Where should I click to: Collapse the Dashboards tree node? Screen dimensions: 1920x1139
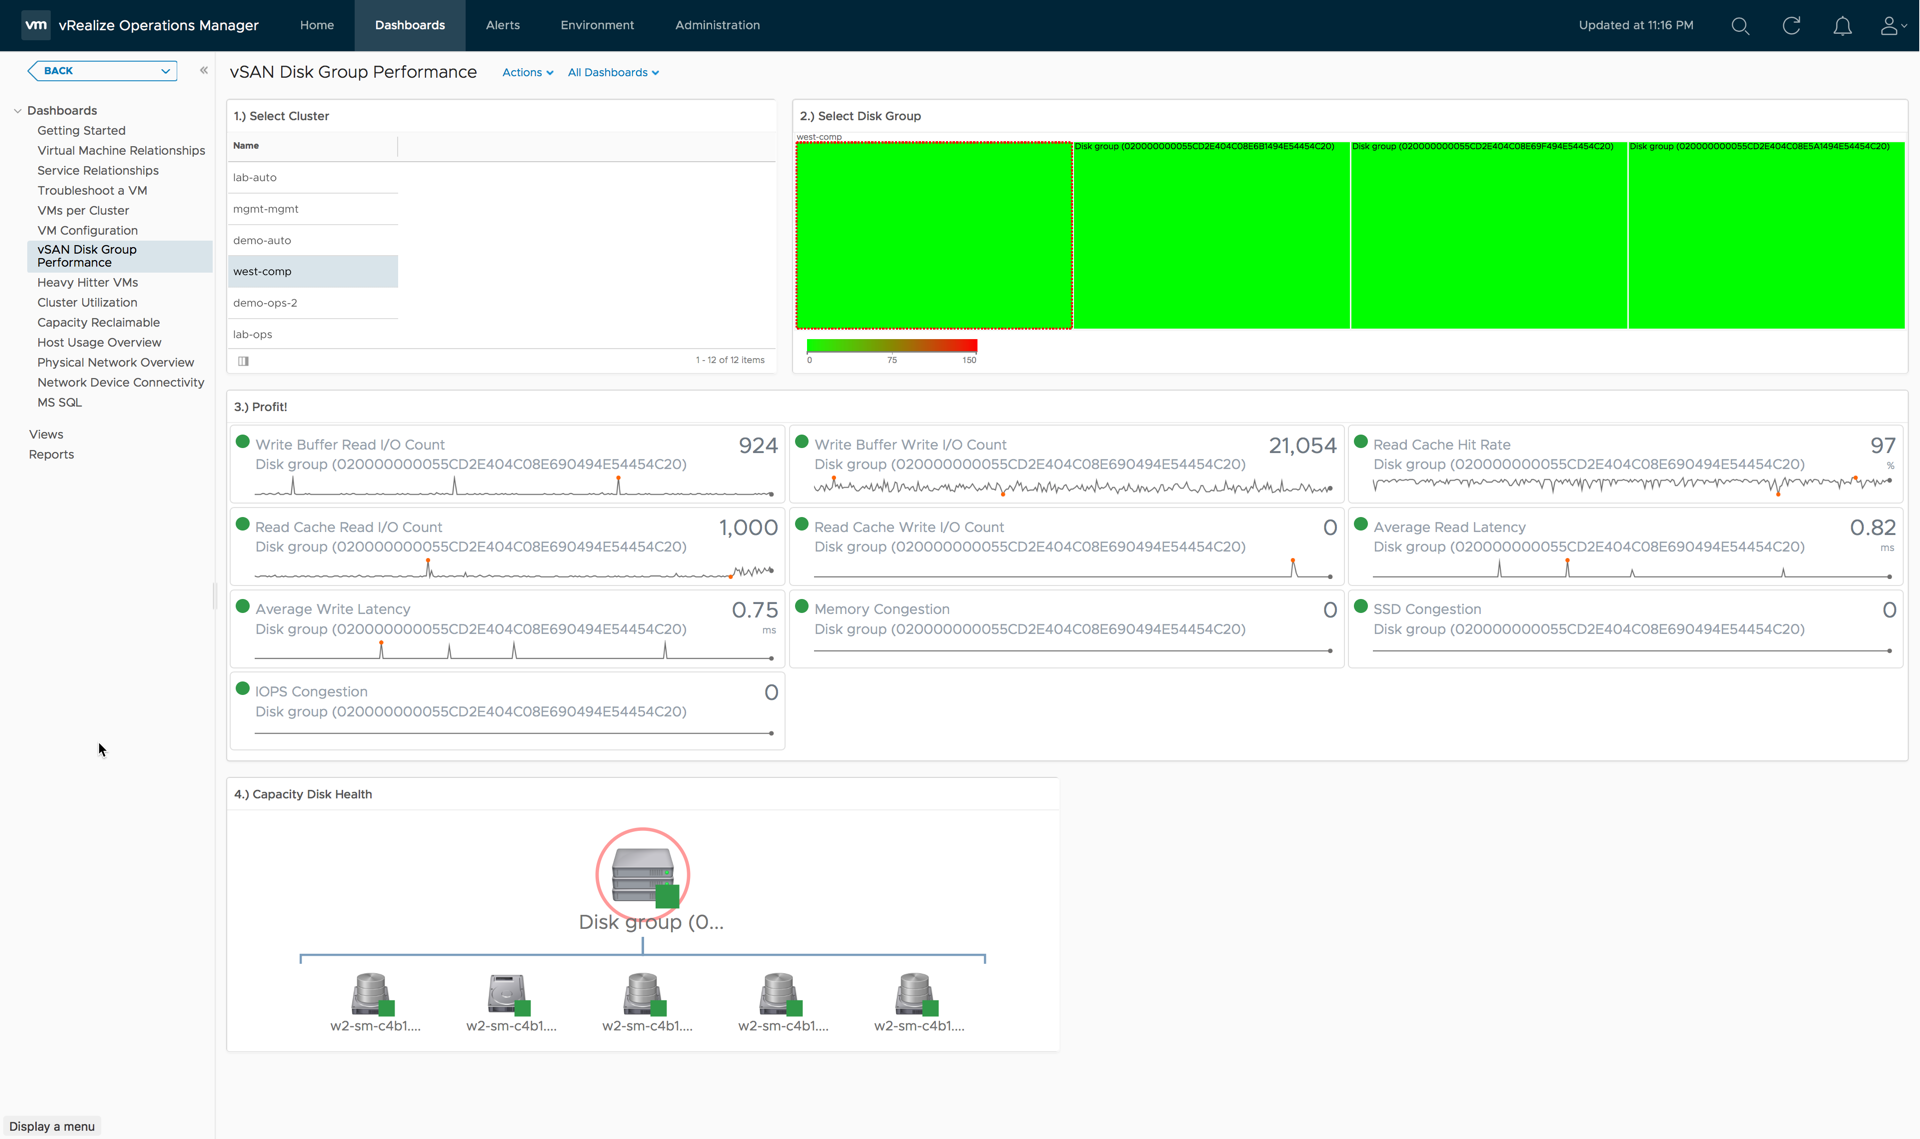[x=17, y=111]
